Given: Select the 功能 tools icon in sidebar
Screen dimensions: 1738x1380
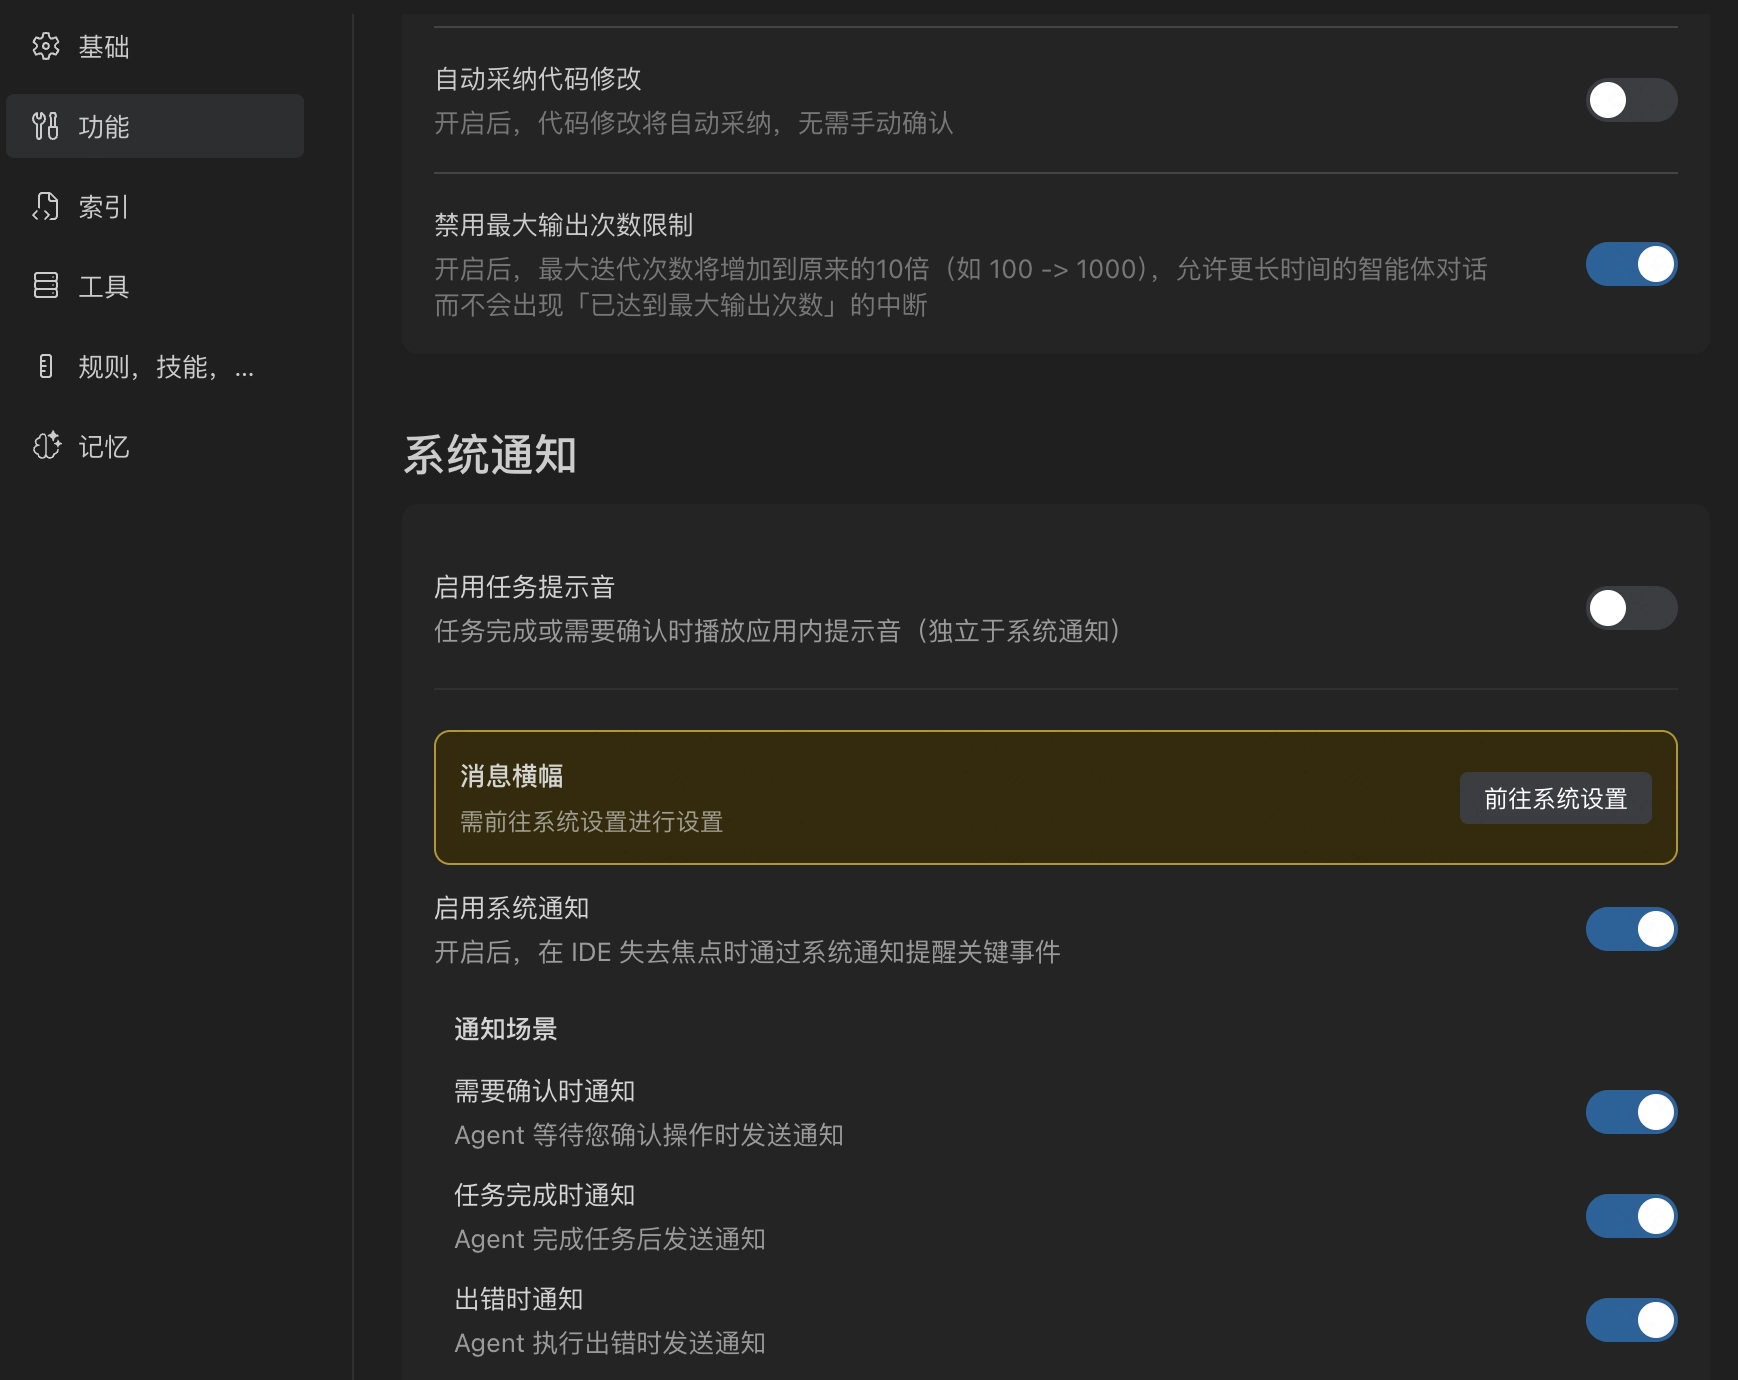Looking at the screenshot, I should click(x=47, y=126).
